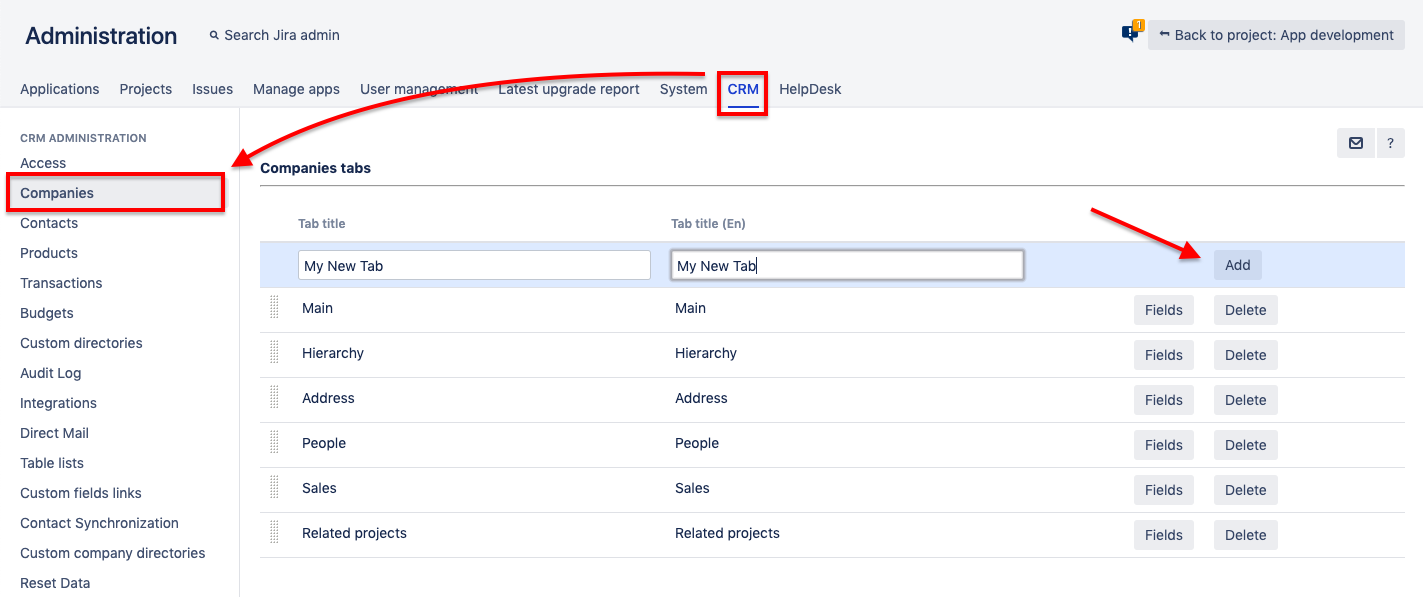Grab the drag handle for Main row
Screen dimensions: 1423x597
tap(275, 308)
